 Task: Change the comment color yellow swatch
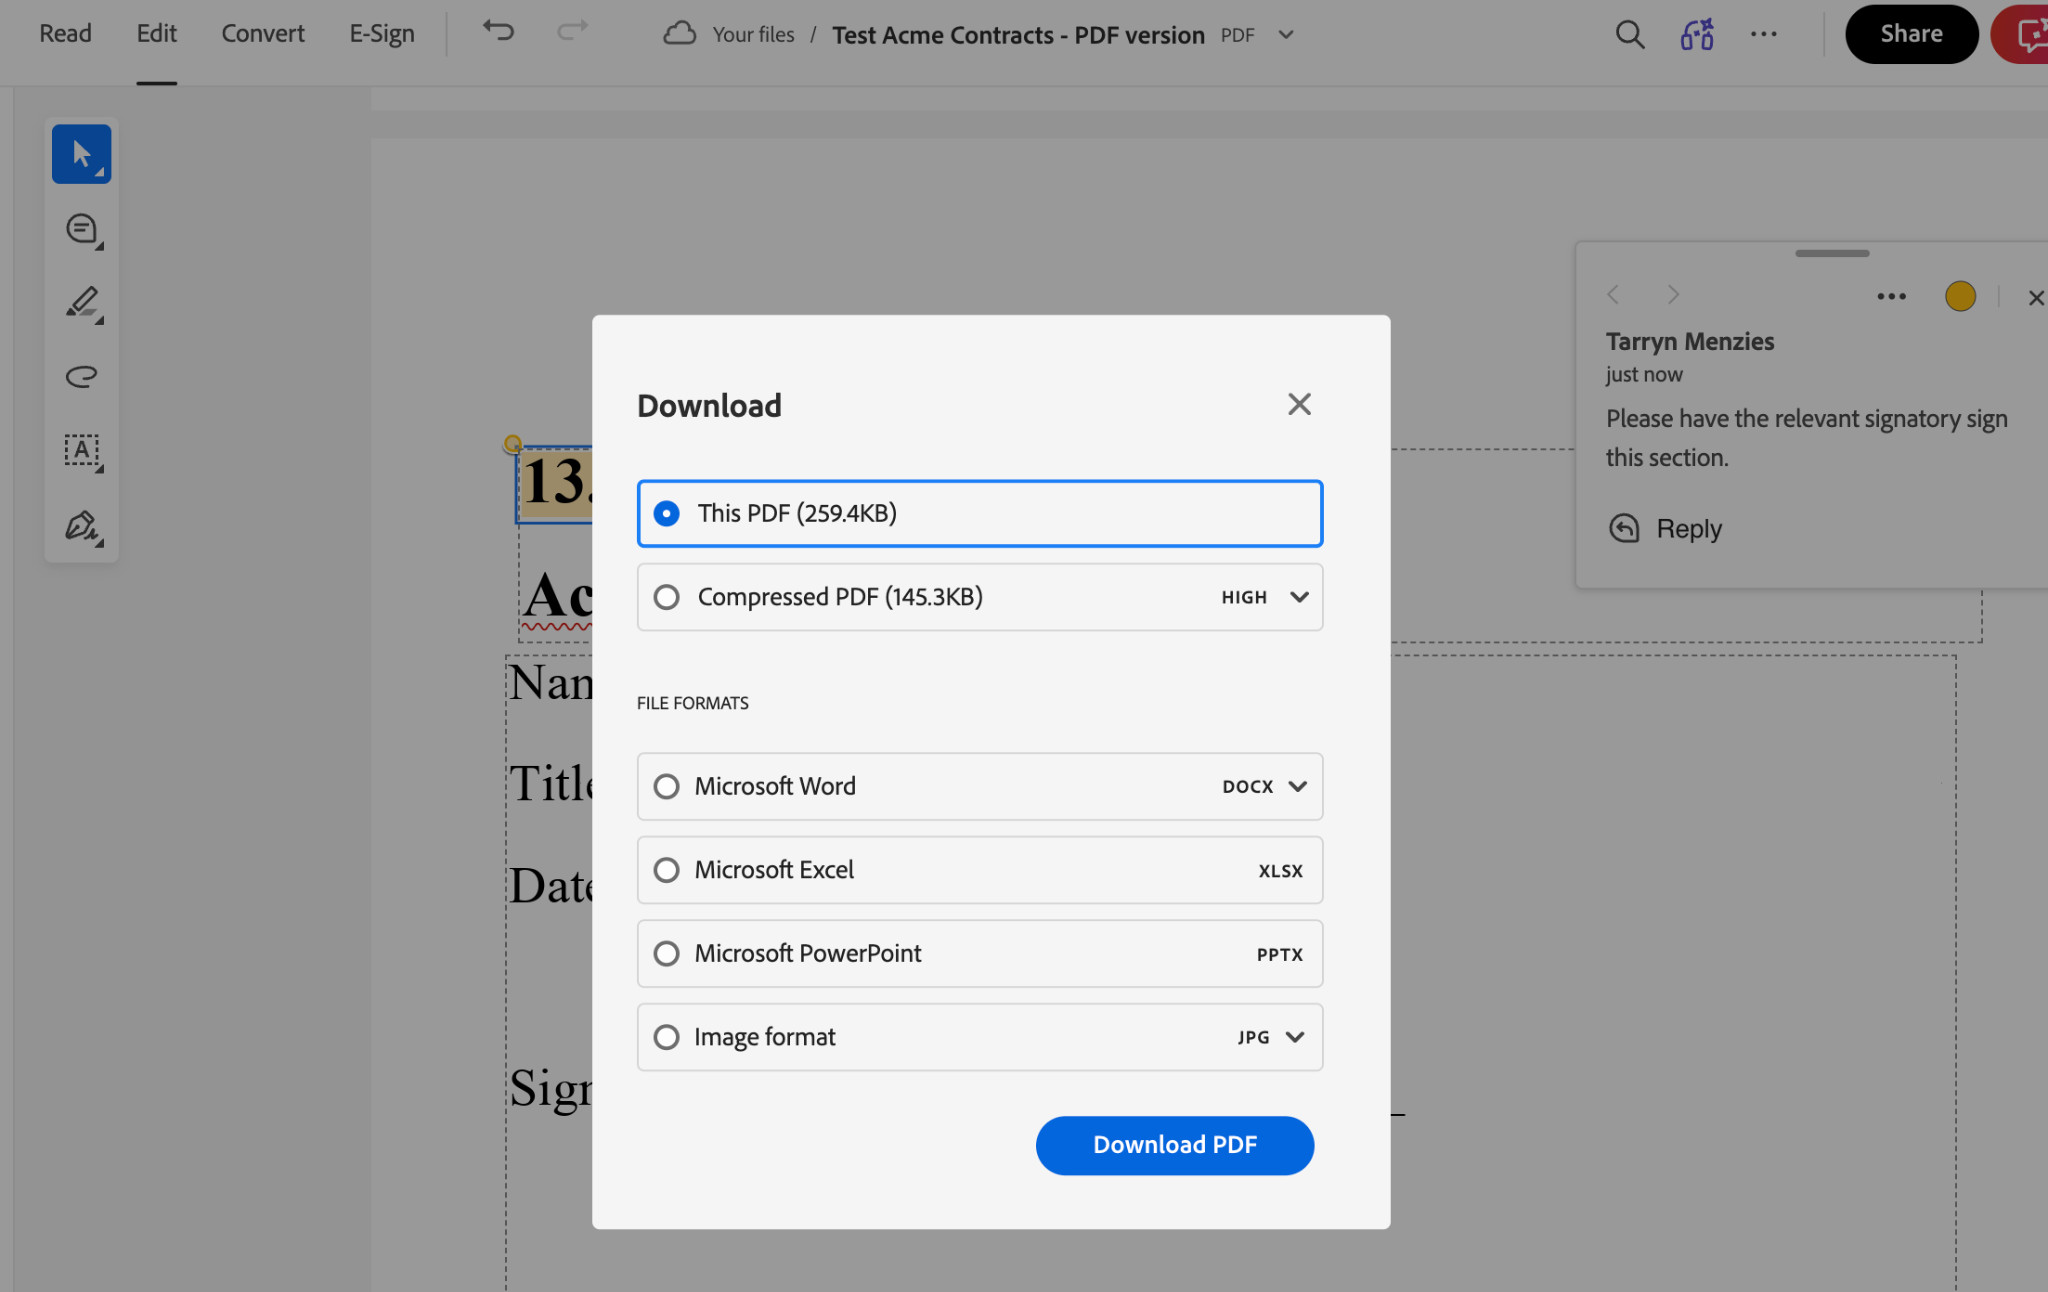coord(1960,296)
